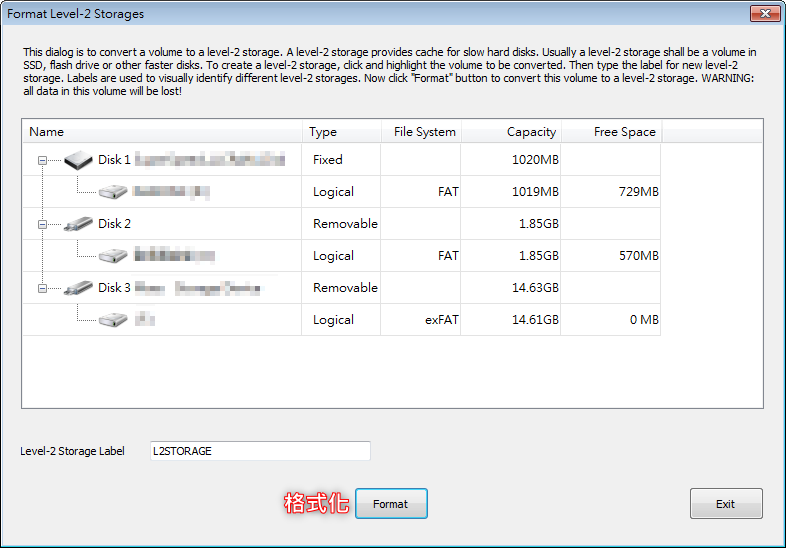Viewport: 786px width, 548px height.
Task: Sort by the Type column header
Action: click(x=341, y=132)
